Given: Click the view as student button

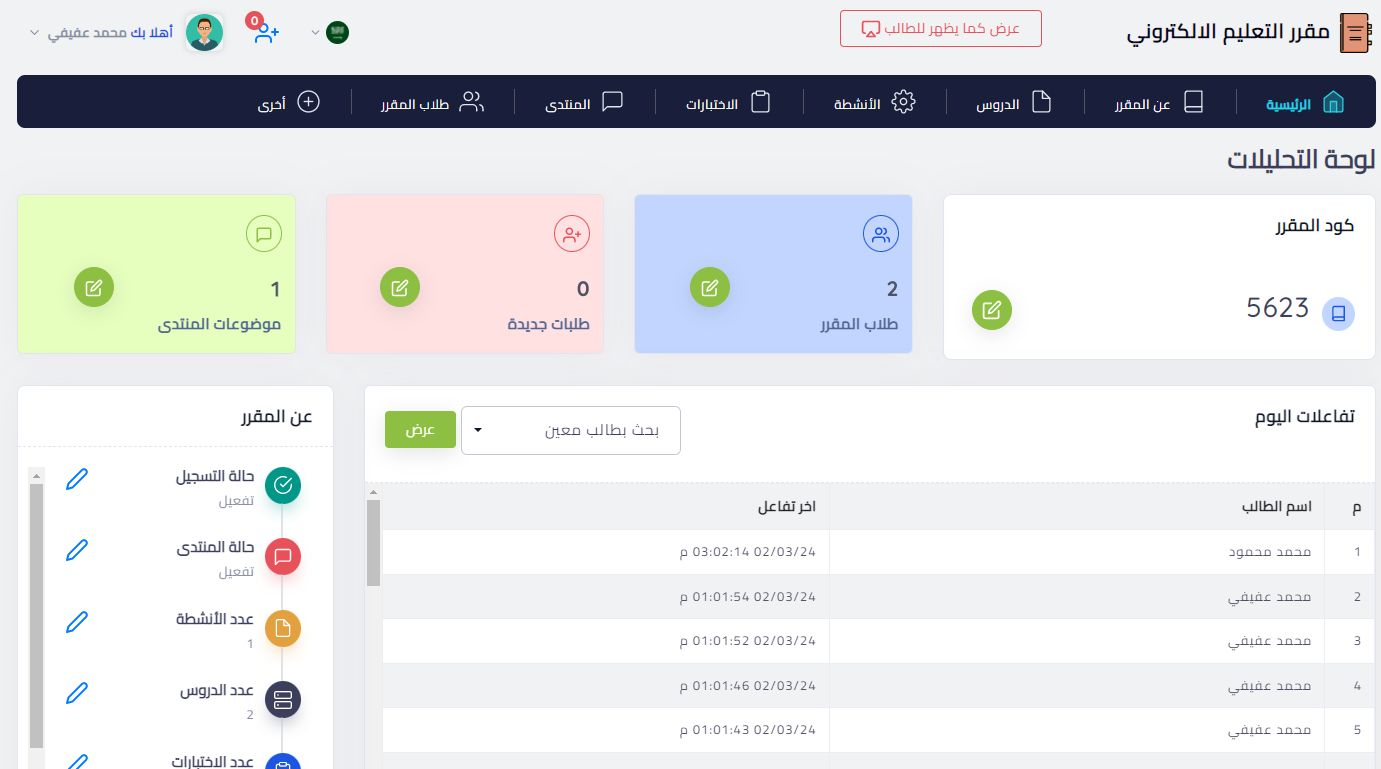Looking at the screenshot, I should pyautogui.click(x=940, y=28).
